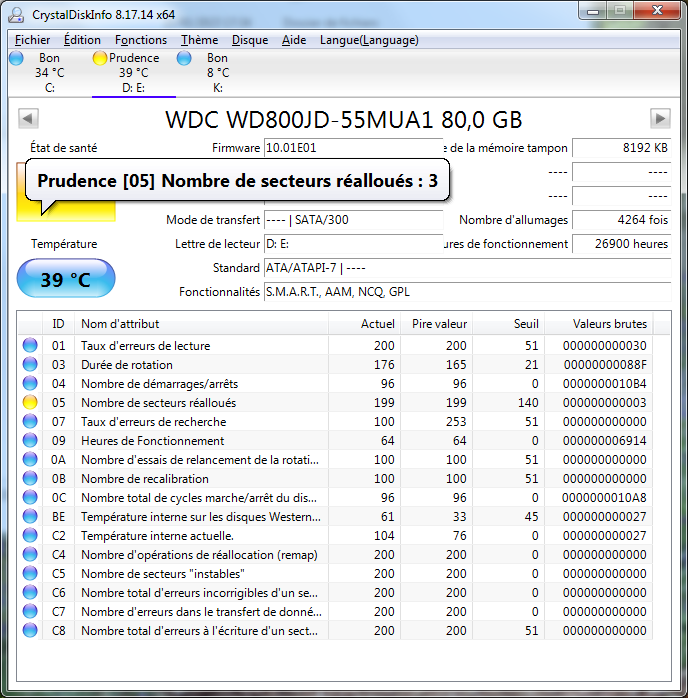The width and height of the screenshot is (688, 698).
Task: Open the Fonctions menu
Action: [x=141, y=40]
